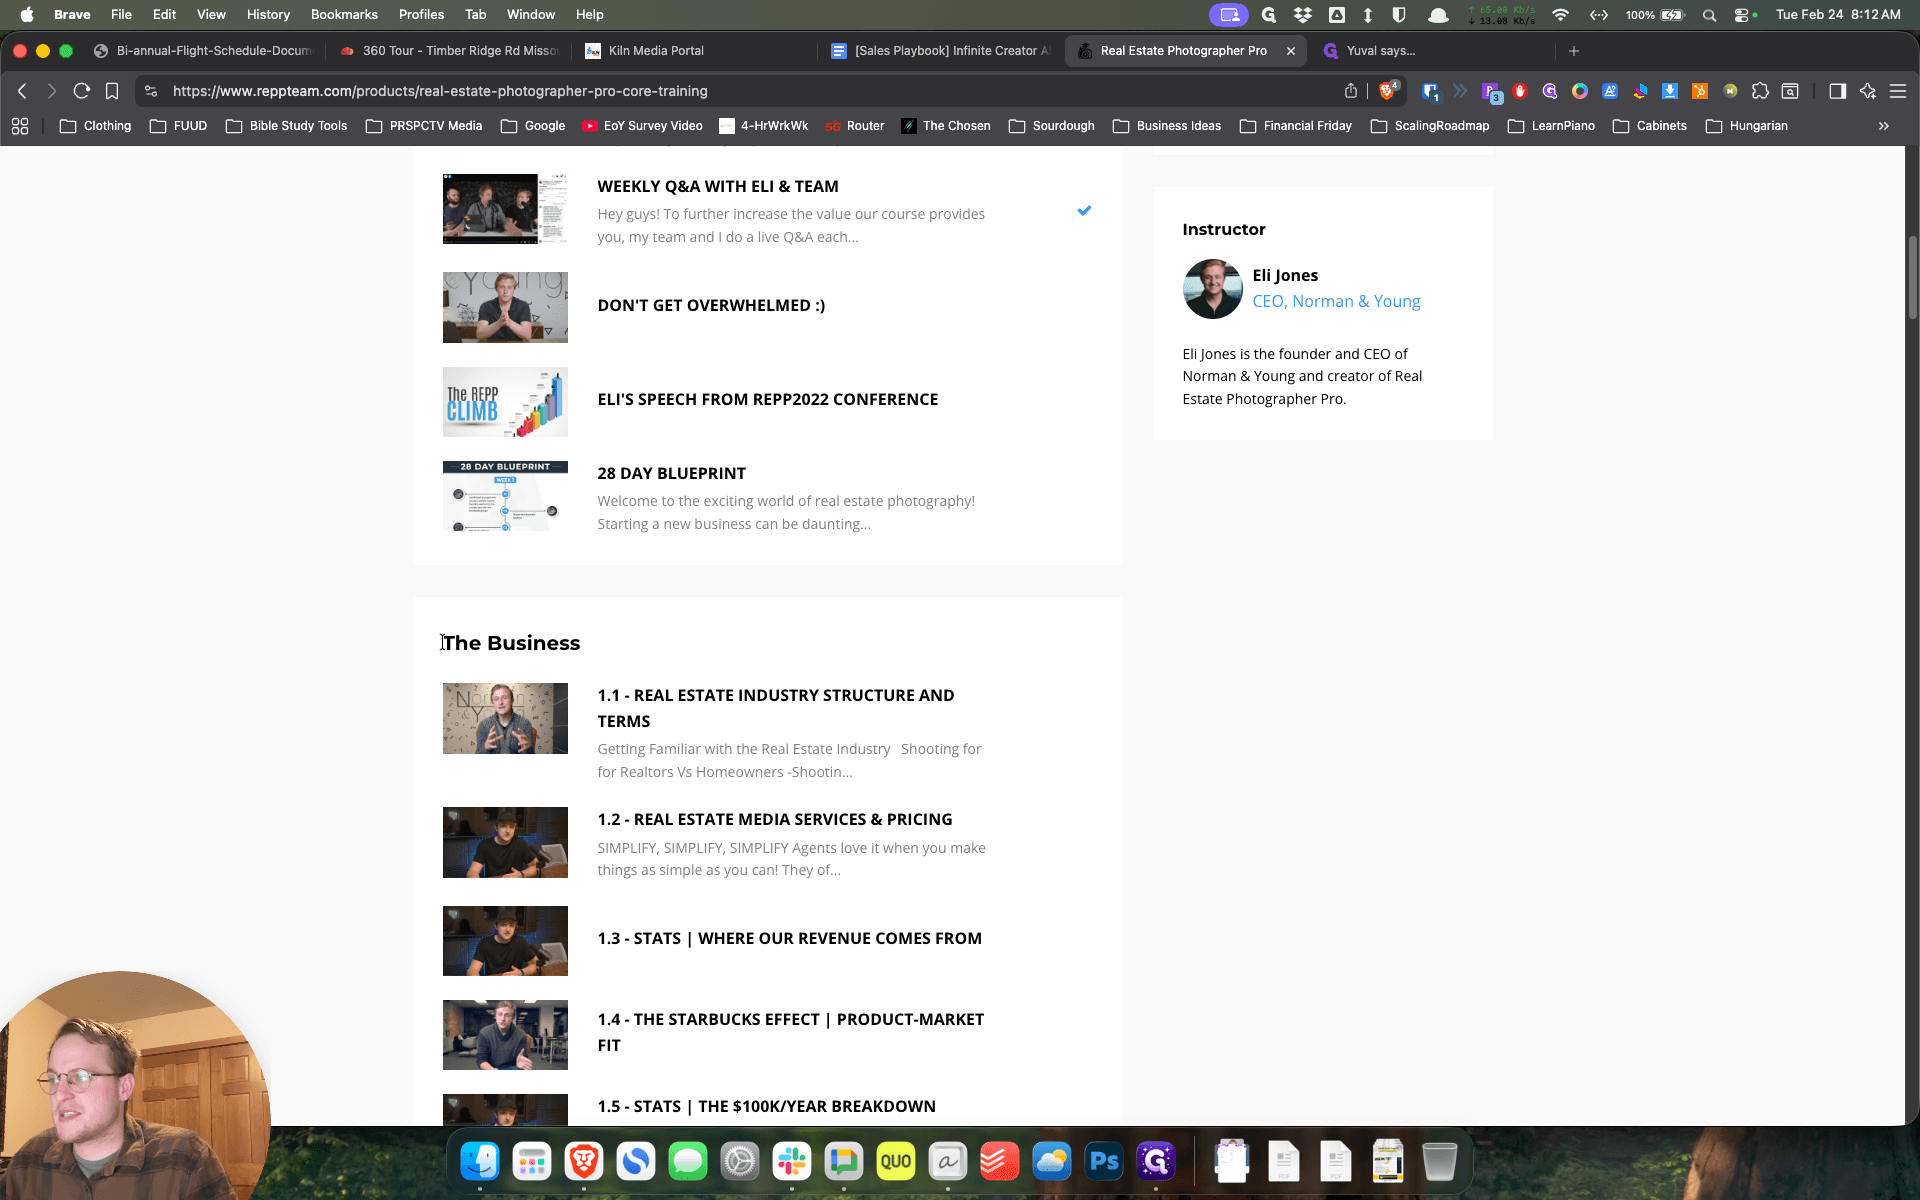Expand the bookmarks overflow chevron
This screenshot has height=1200, width=1920.
(x=1884, y=126)
